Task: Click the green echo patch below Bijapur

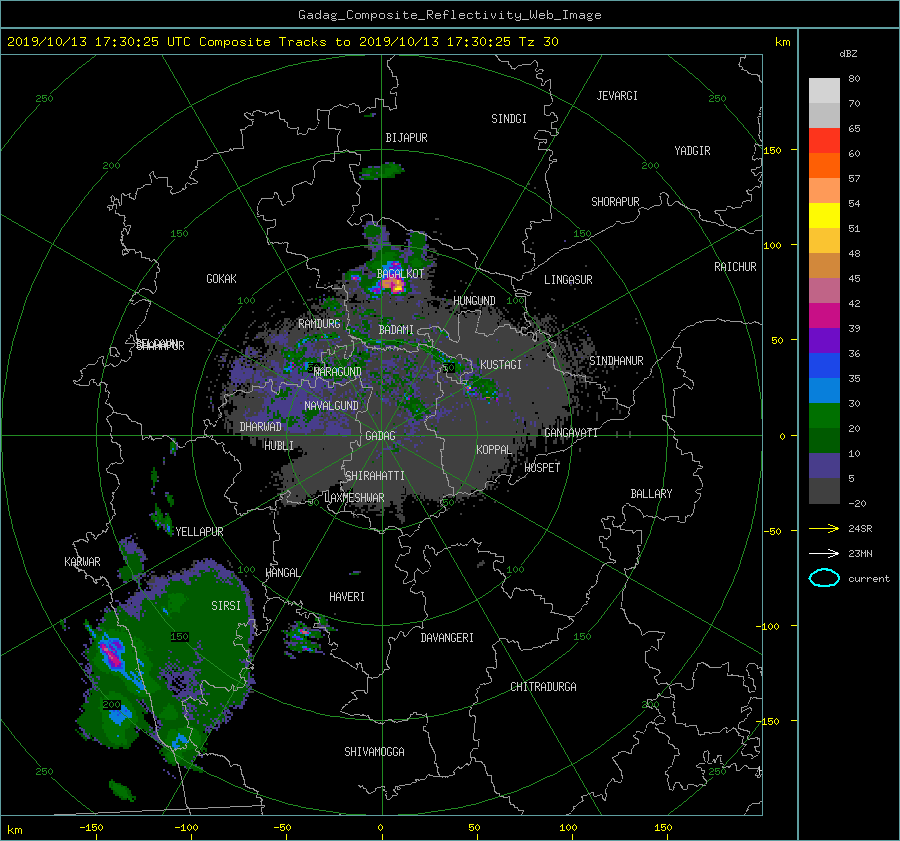Action: 382,170
